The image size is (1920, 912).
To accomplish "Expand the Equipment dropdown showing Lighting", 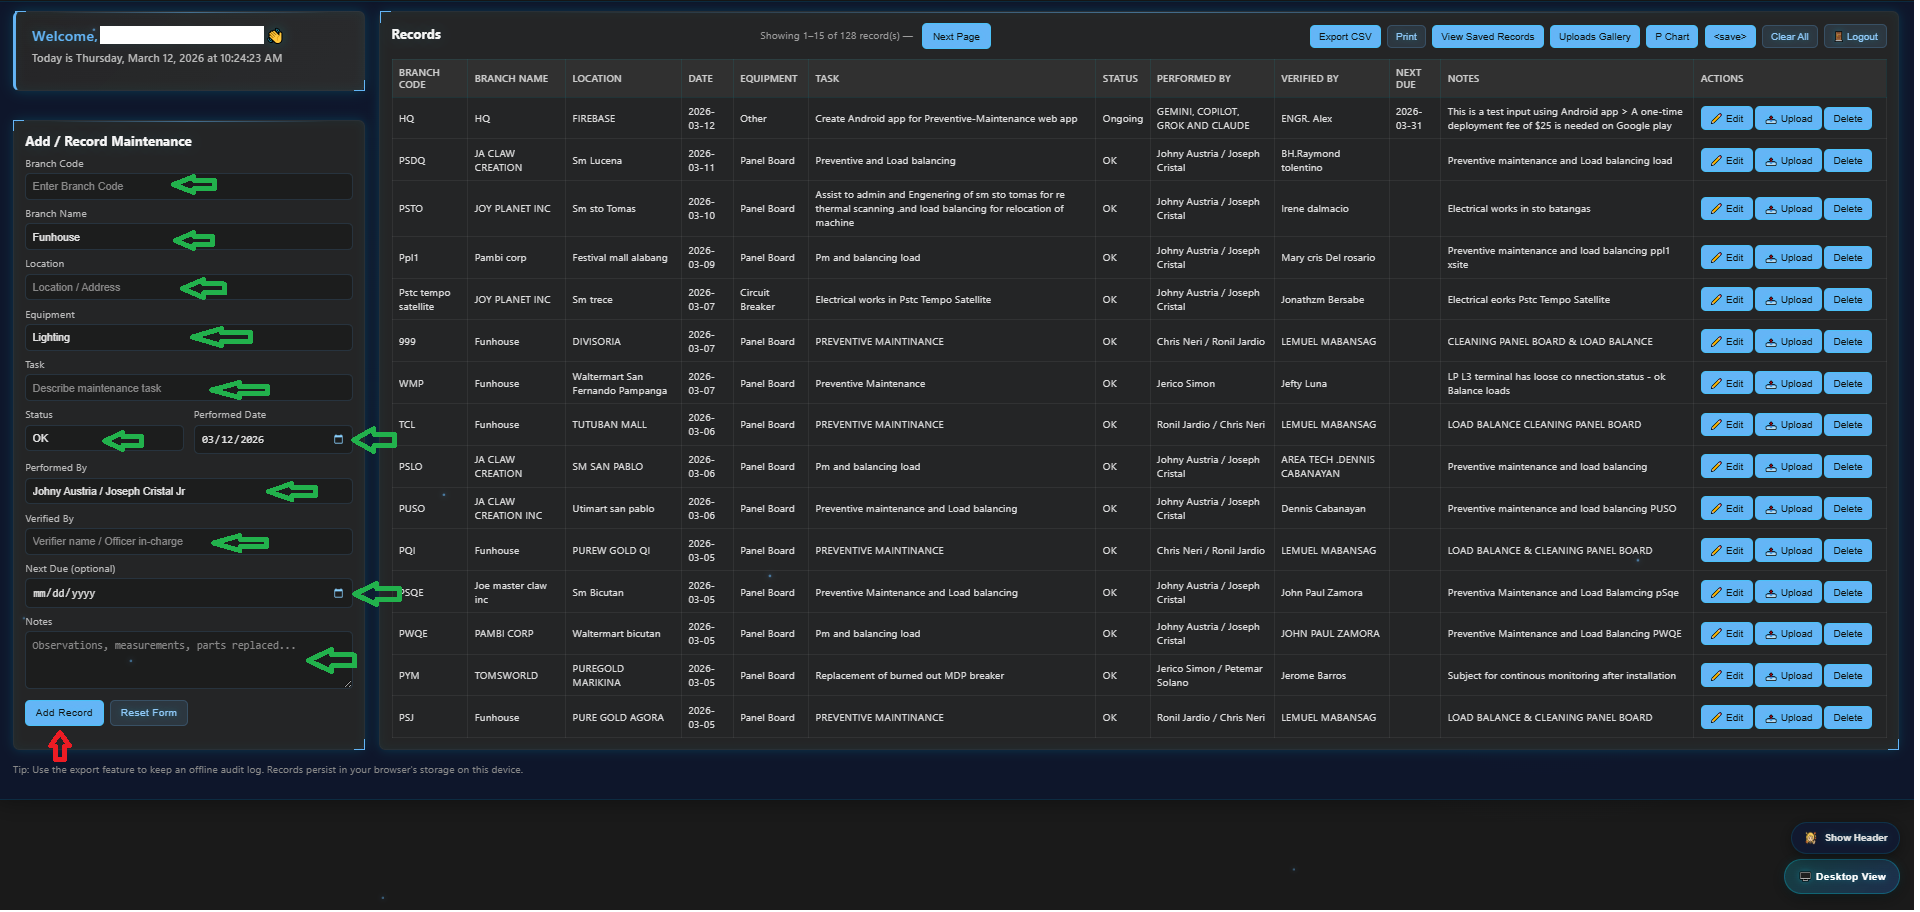I will [x=188, y=338].
